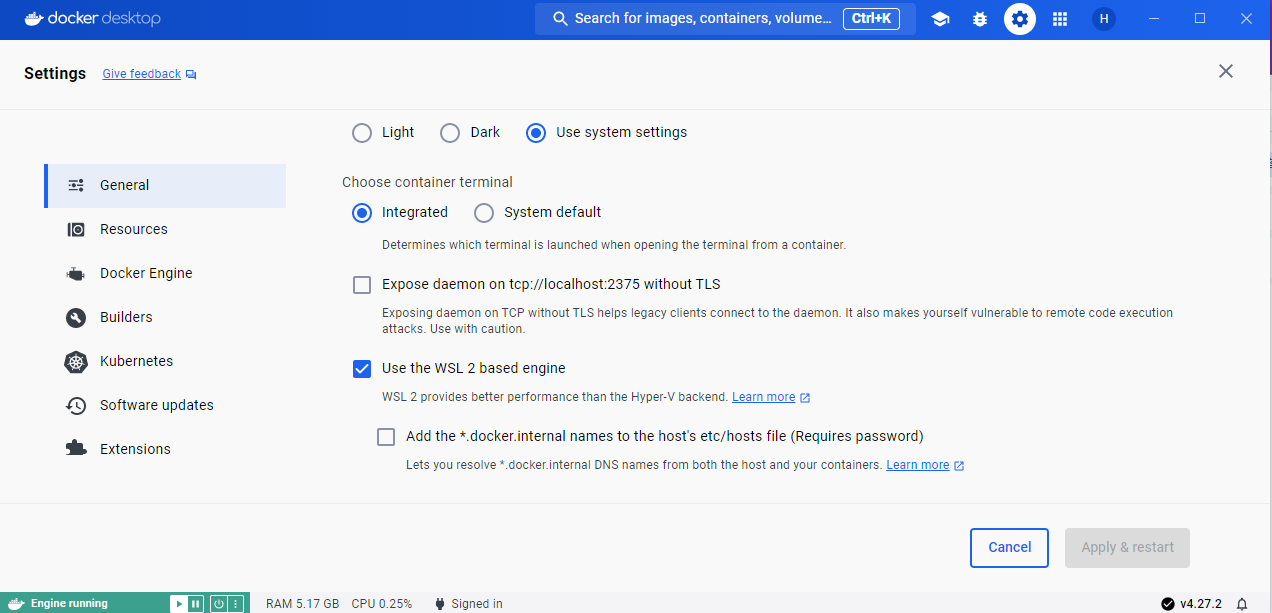Screen dimensions: 1272x613
Task: Click the engine power icon in status bar
Action: 218,604
